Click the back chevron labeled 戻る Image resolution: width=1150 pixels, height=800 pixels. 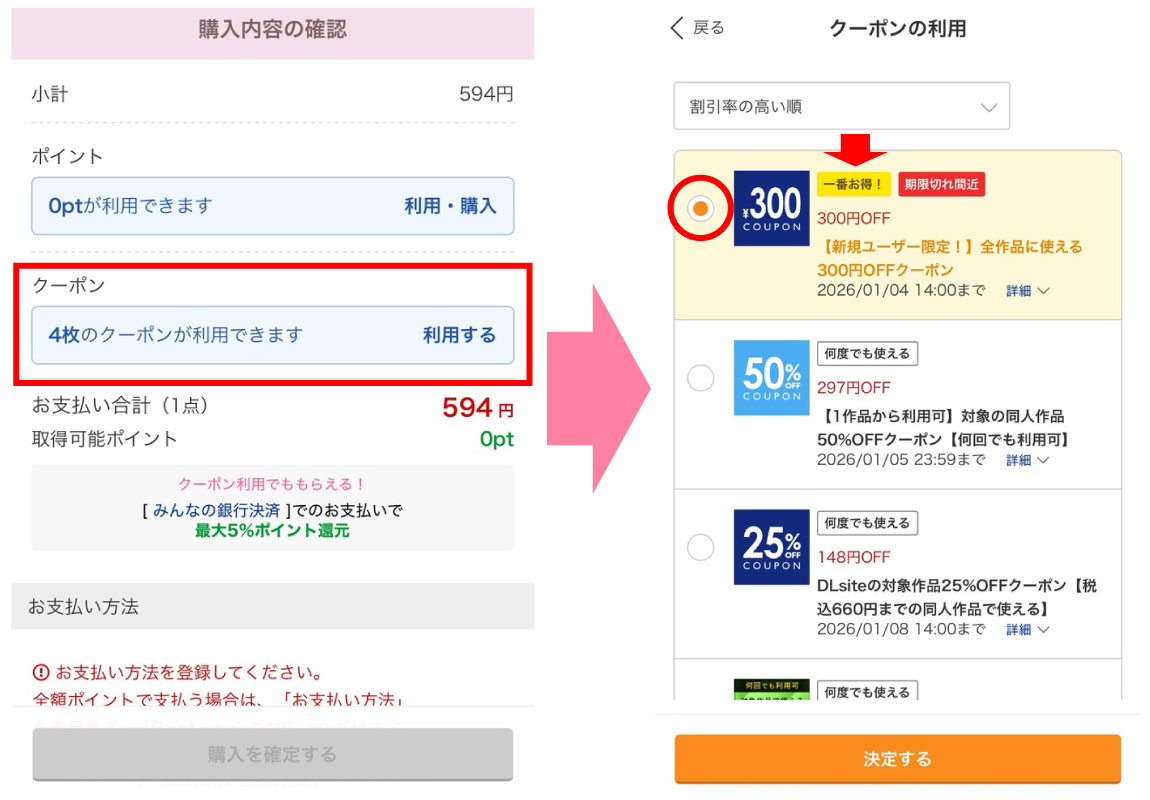pos(696,28)
